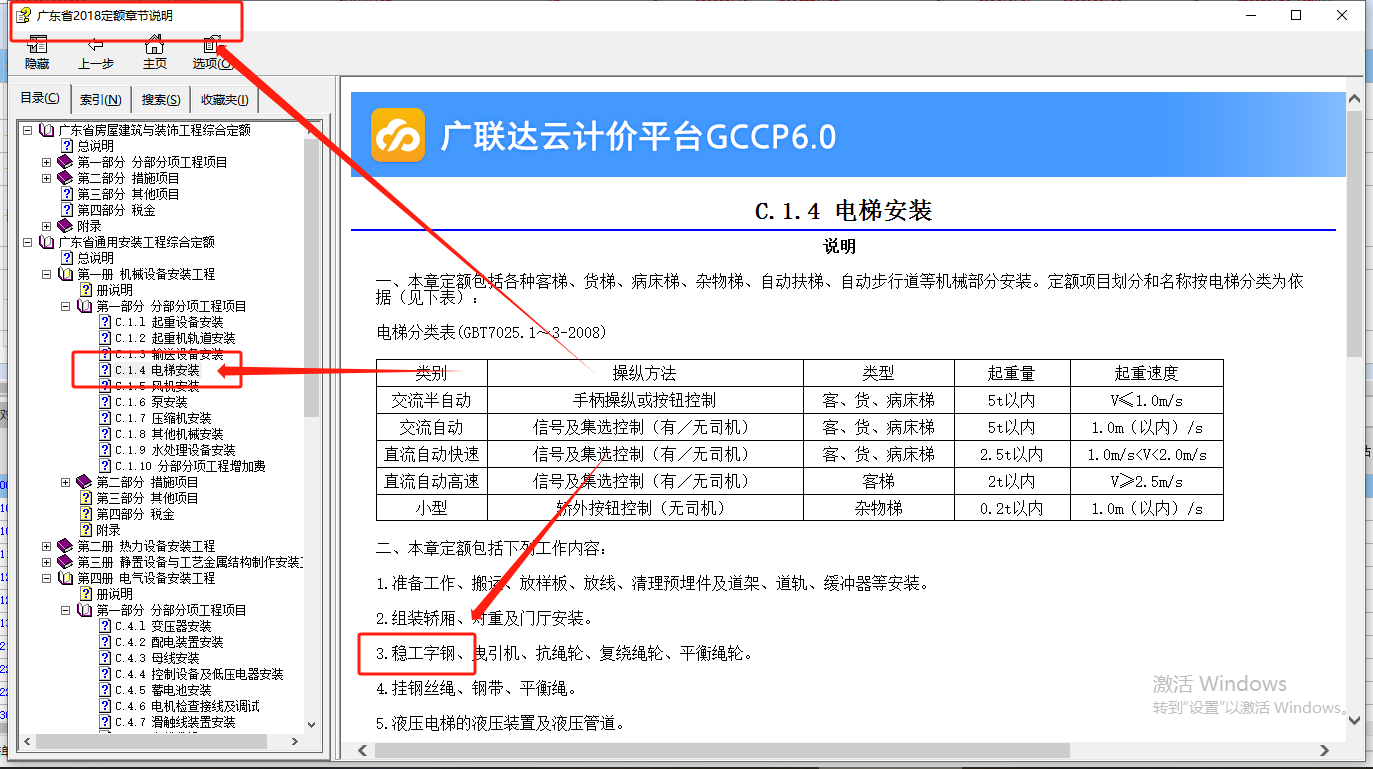
Task: Open C.1.3 输送设备安装 topic
Action: point(169,354)
